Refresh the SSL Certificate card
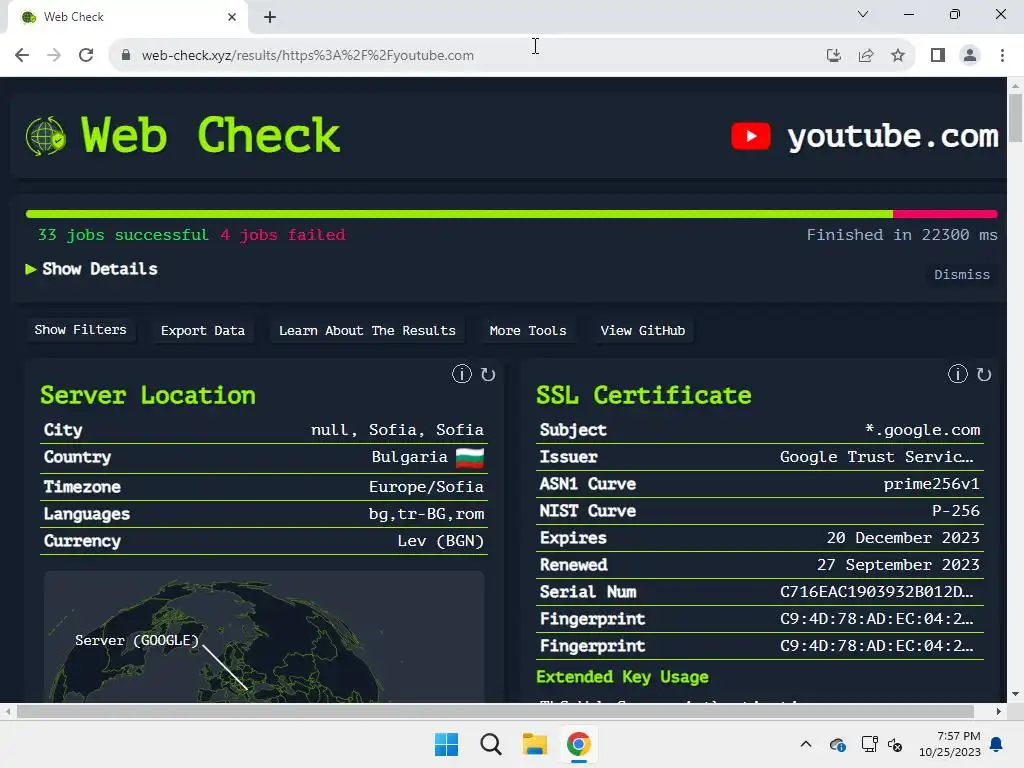 point(984,374)
